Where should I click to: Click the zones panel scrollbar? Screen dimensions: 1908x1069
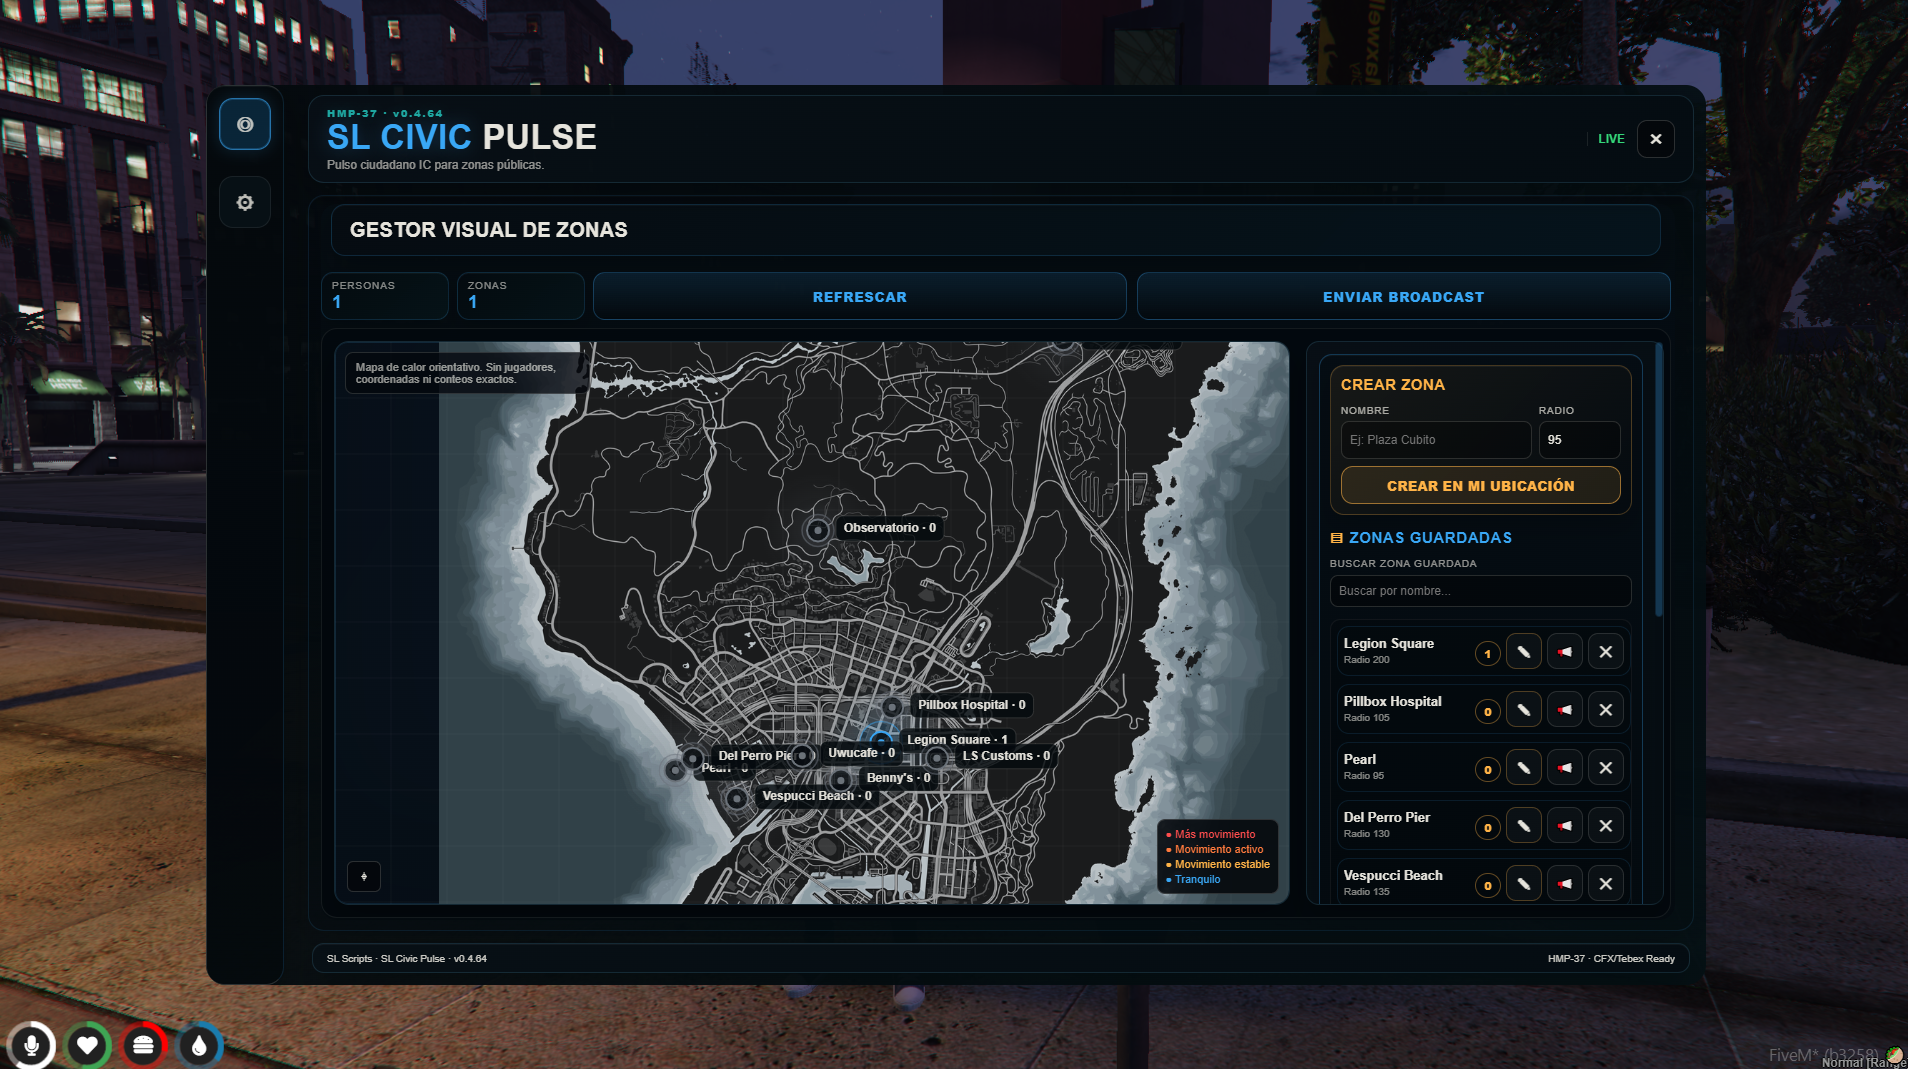click(x=1659, y=480)
